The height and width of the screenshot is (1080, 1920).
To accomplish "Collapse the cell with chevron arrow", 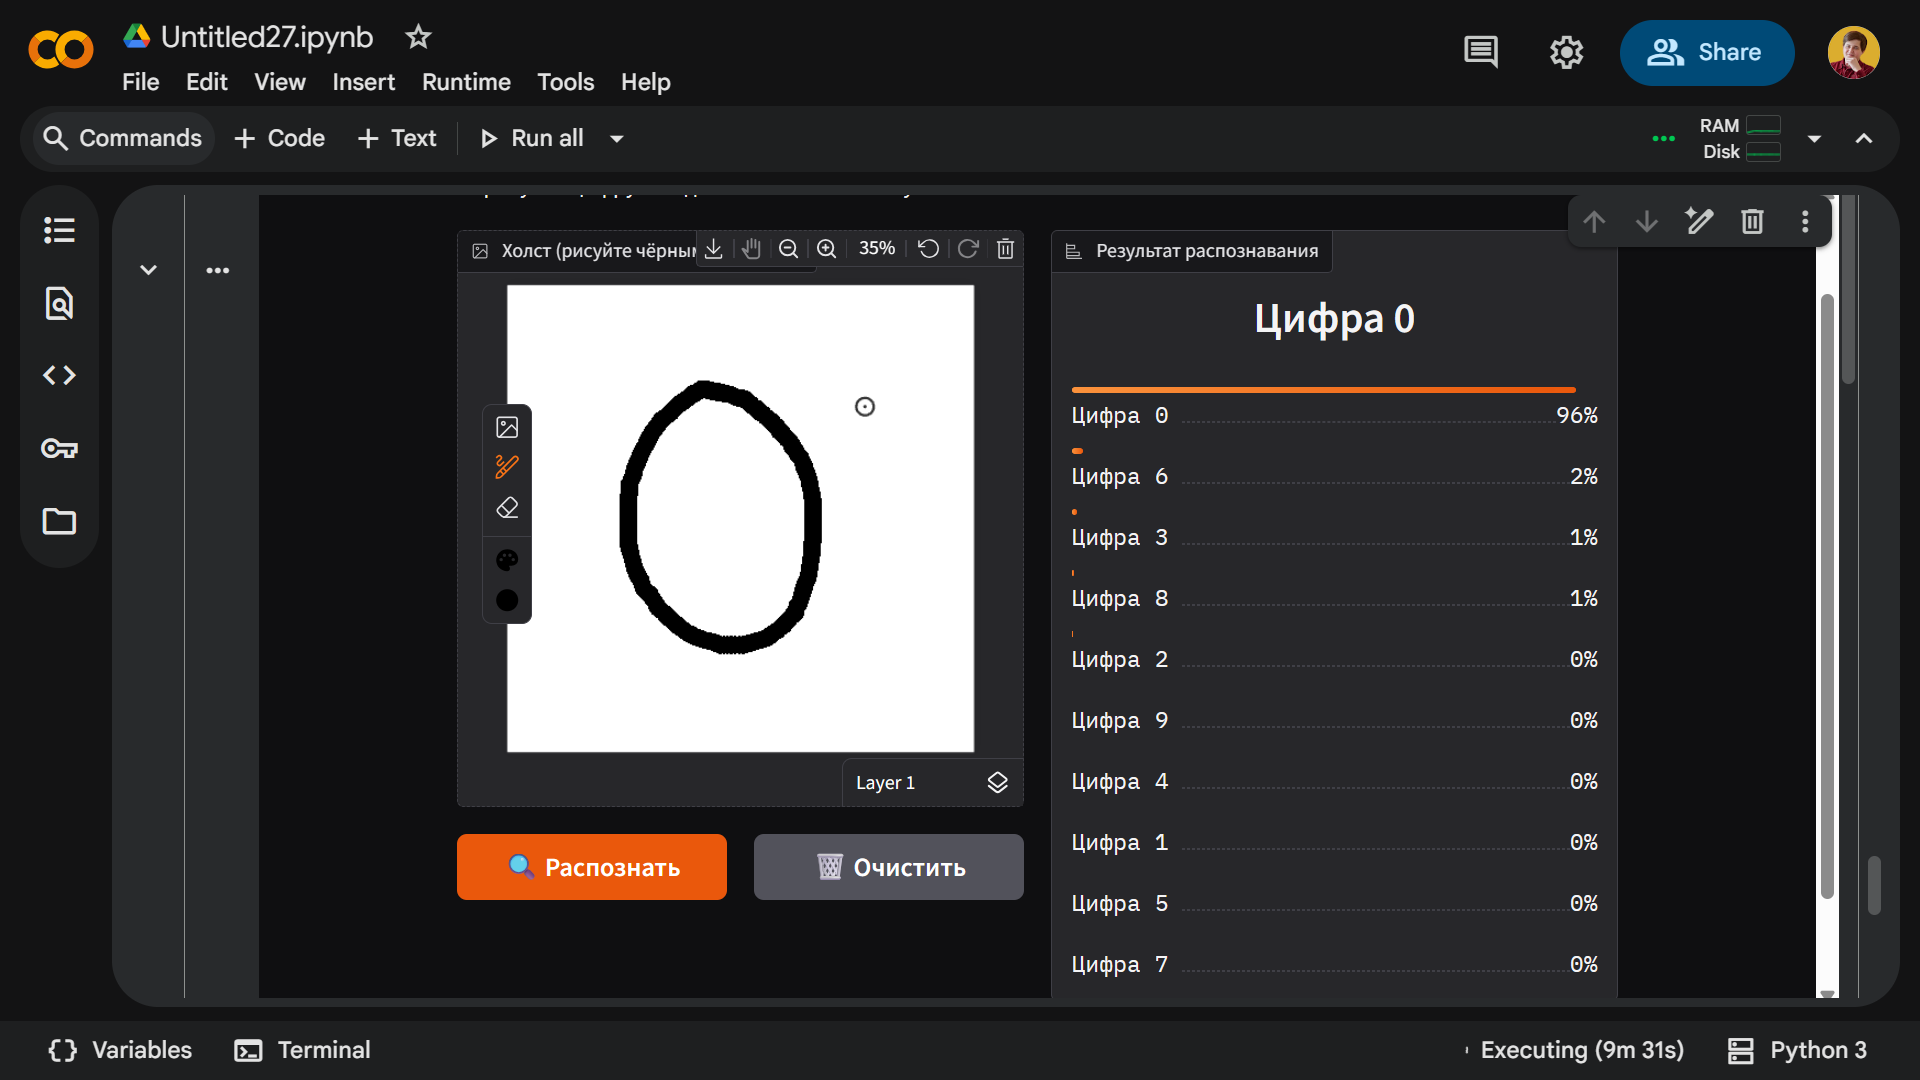I will pos(148,270).
